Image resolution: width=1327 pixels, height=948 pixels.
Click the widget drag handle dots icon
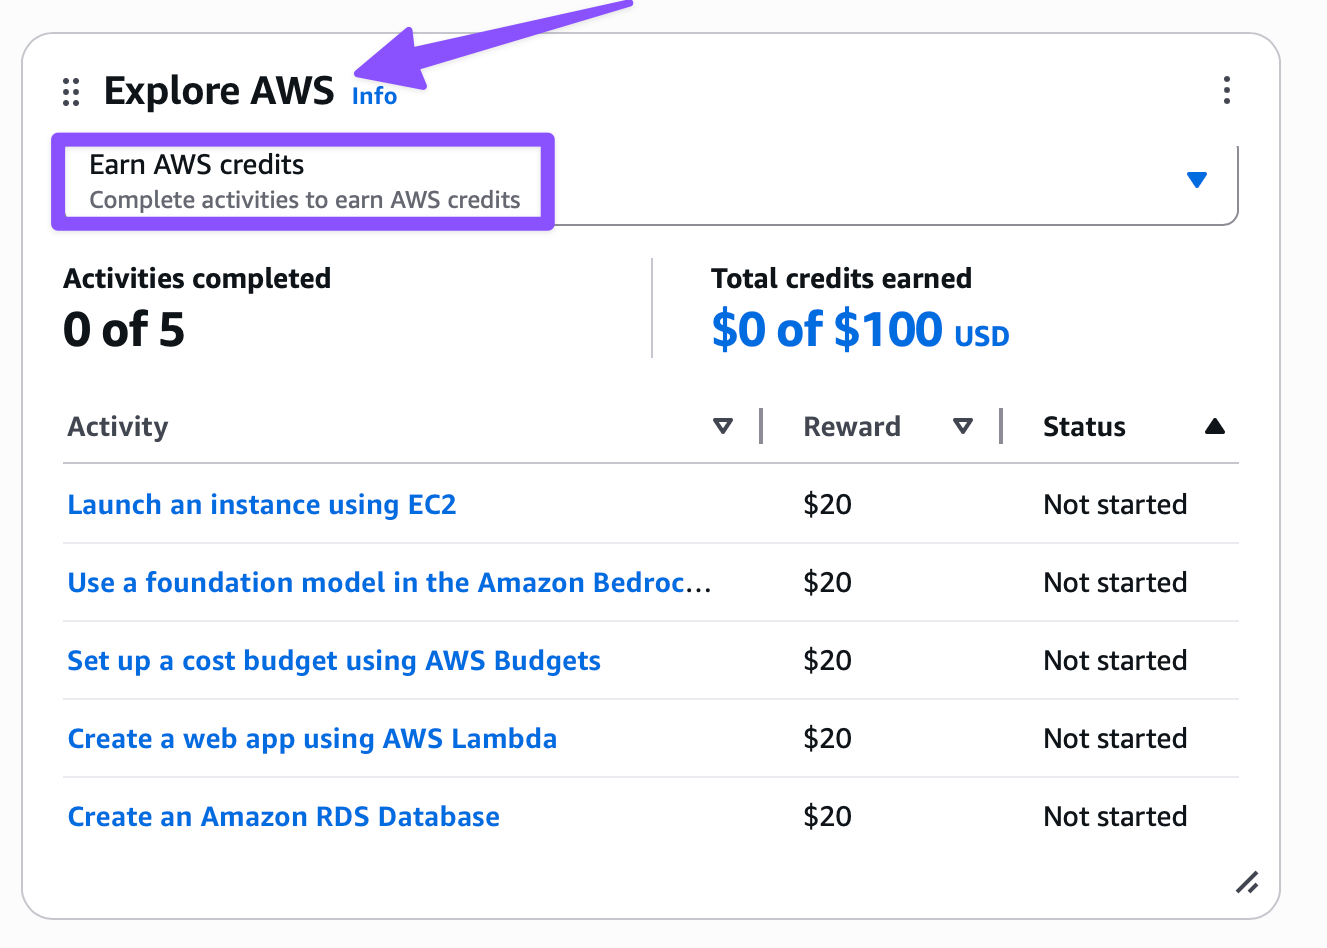point(71,92)
